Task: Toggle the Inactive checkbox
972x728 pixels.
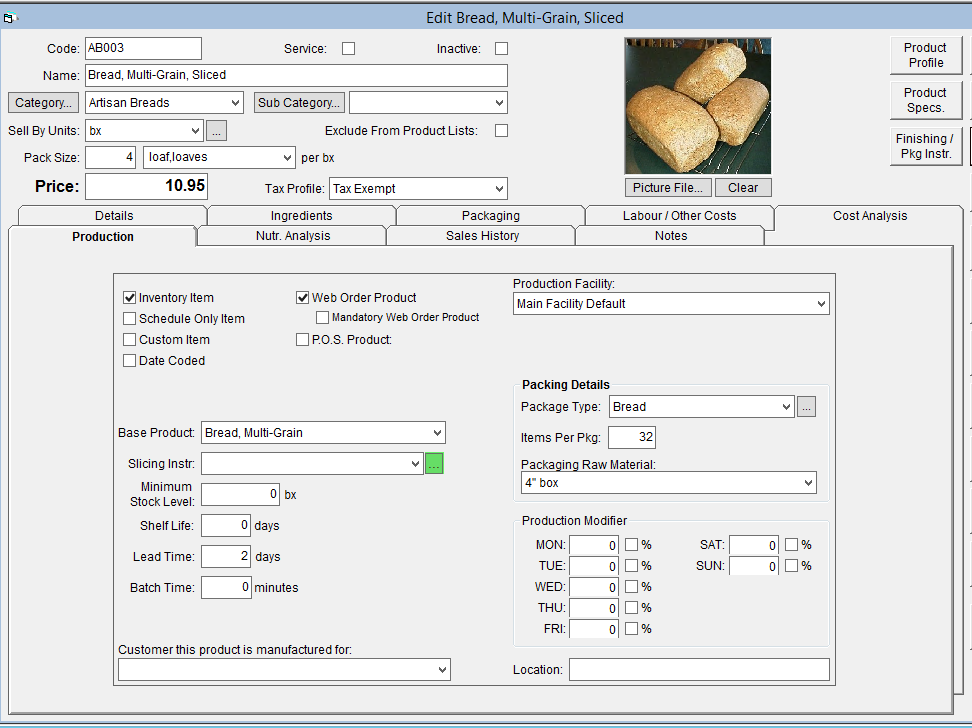Action: coord(501,48)
